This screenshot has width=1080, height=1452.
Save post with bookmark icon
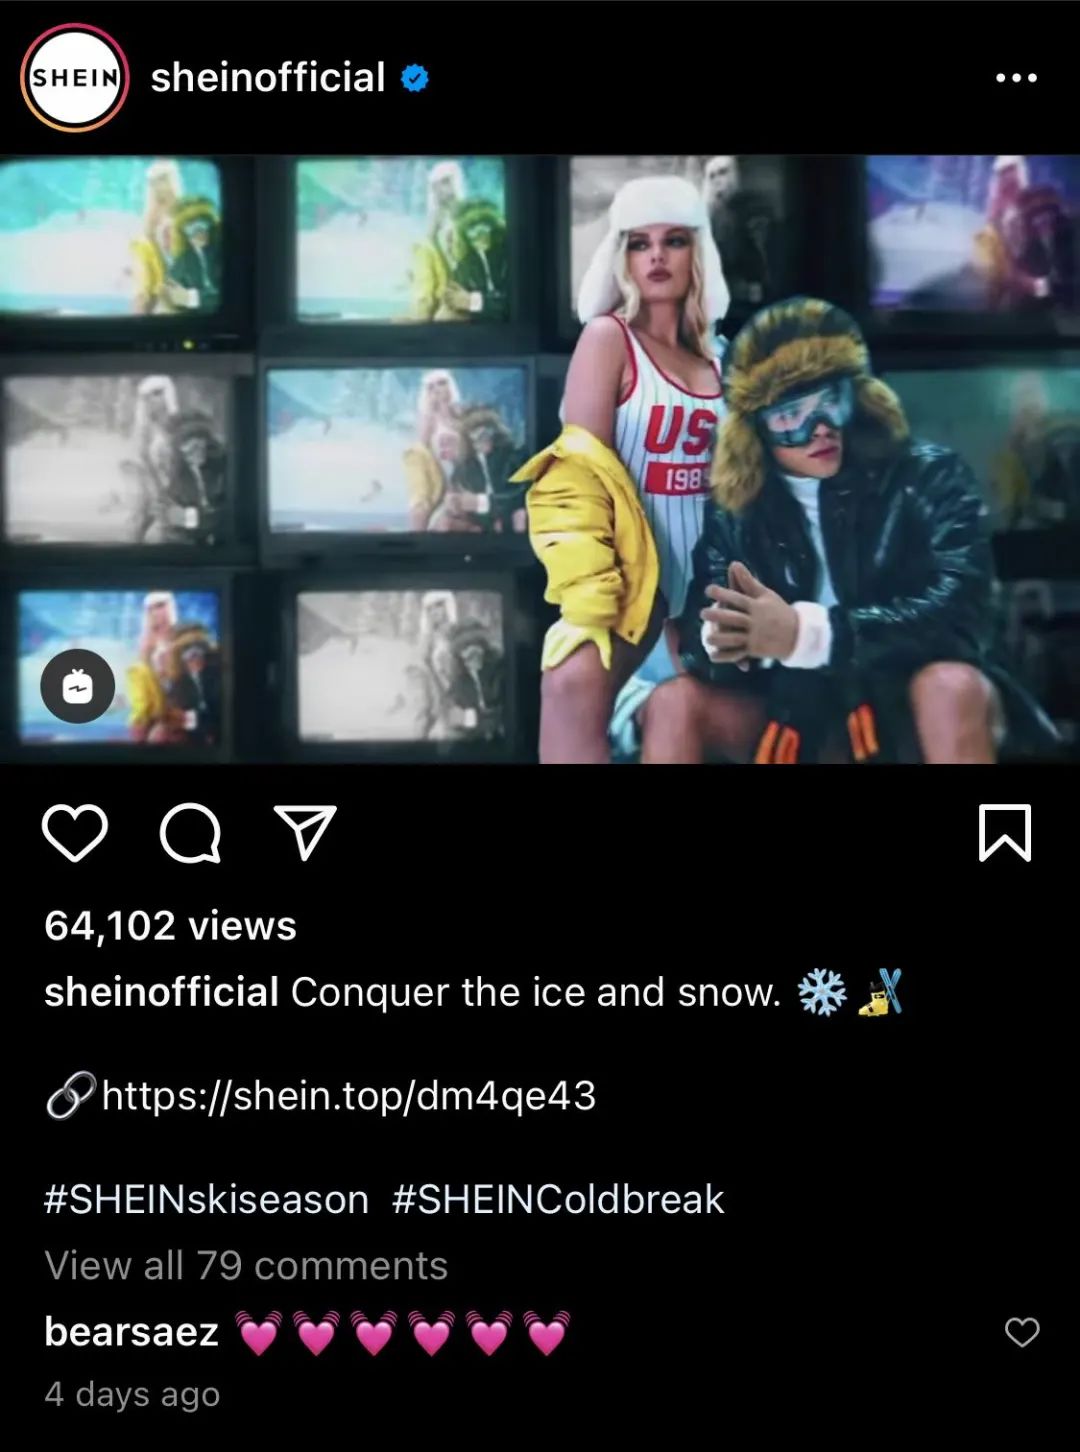coord(1004,833)
